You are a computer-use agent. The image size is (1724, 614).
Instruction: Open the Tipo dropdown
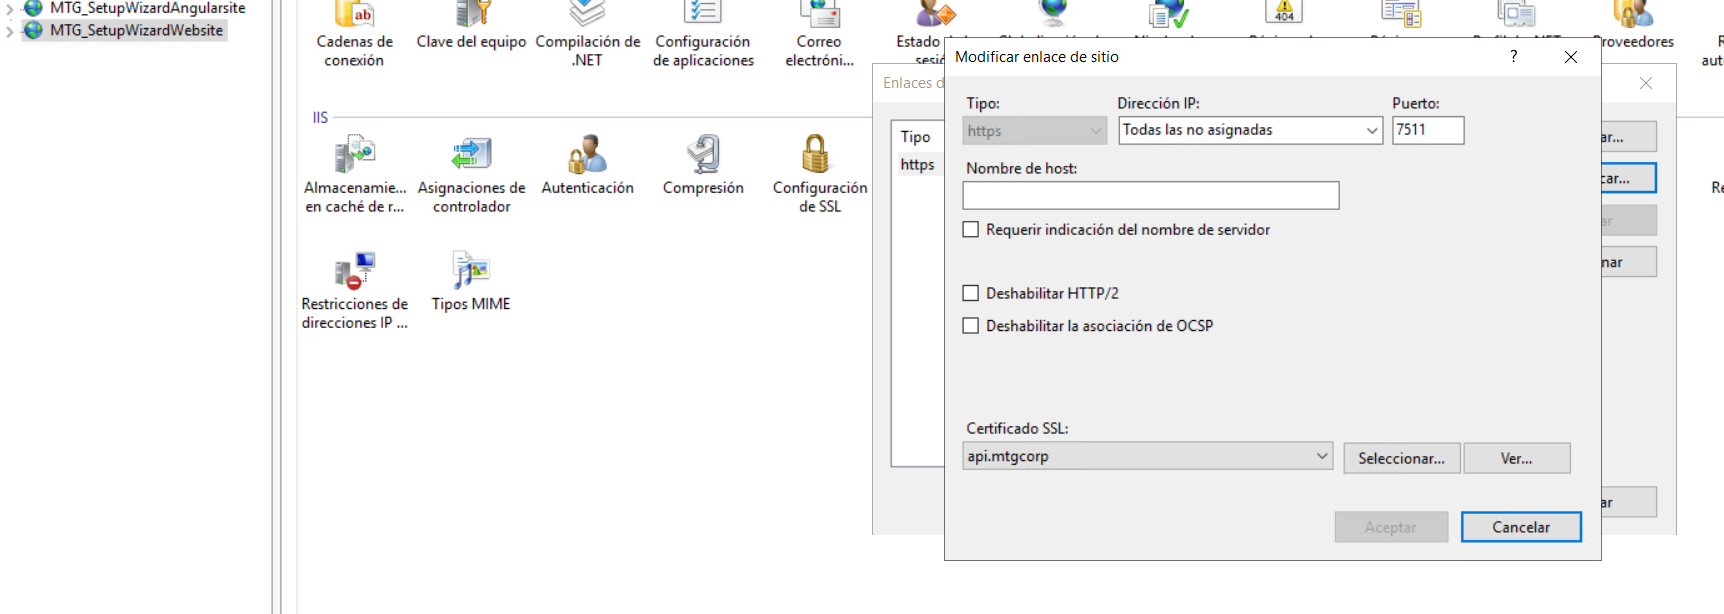click(x=1035, y=130)
